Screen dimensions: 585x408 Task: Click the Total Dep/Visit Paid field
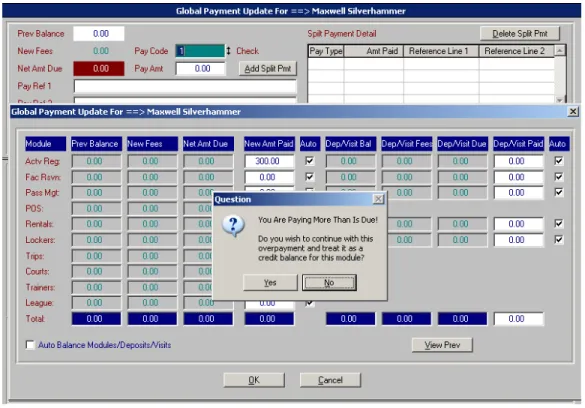point(519,319)
